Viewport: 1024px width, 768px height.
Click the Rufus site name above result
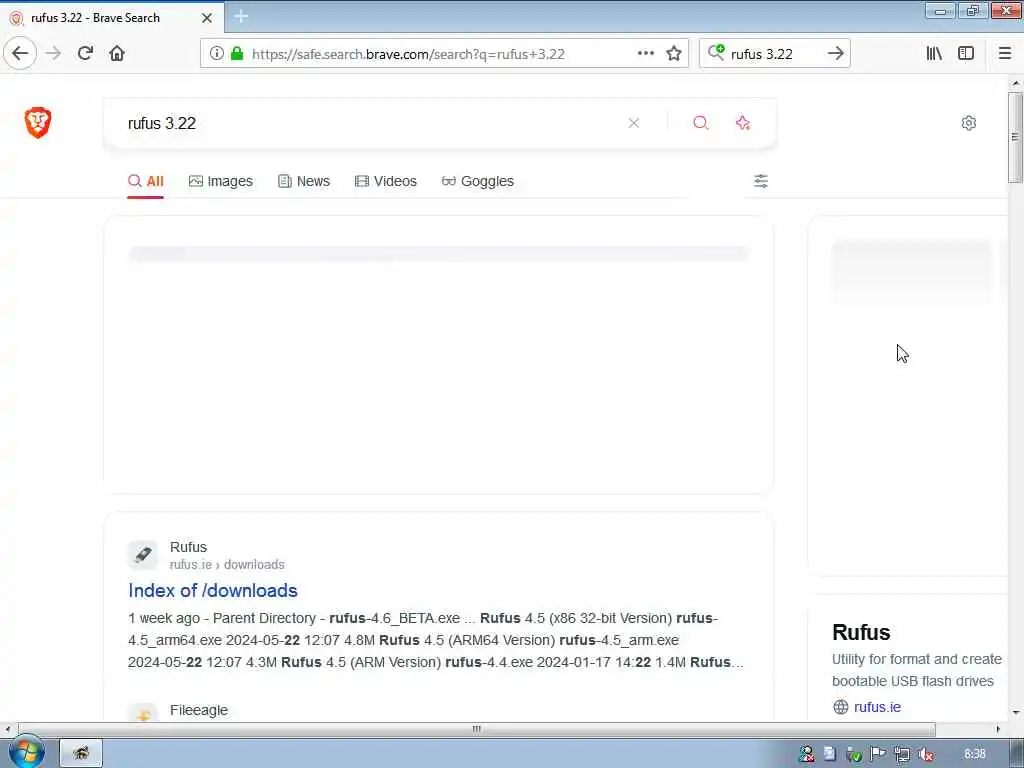(x=188, y=547)
